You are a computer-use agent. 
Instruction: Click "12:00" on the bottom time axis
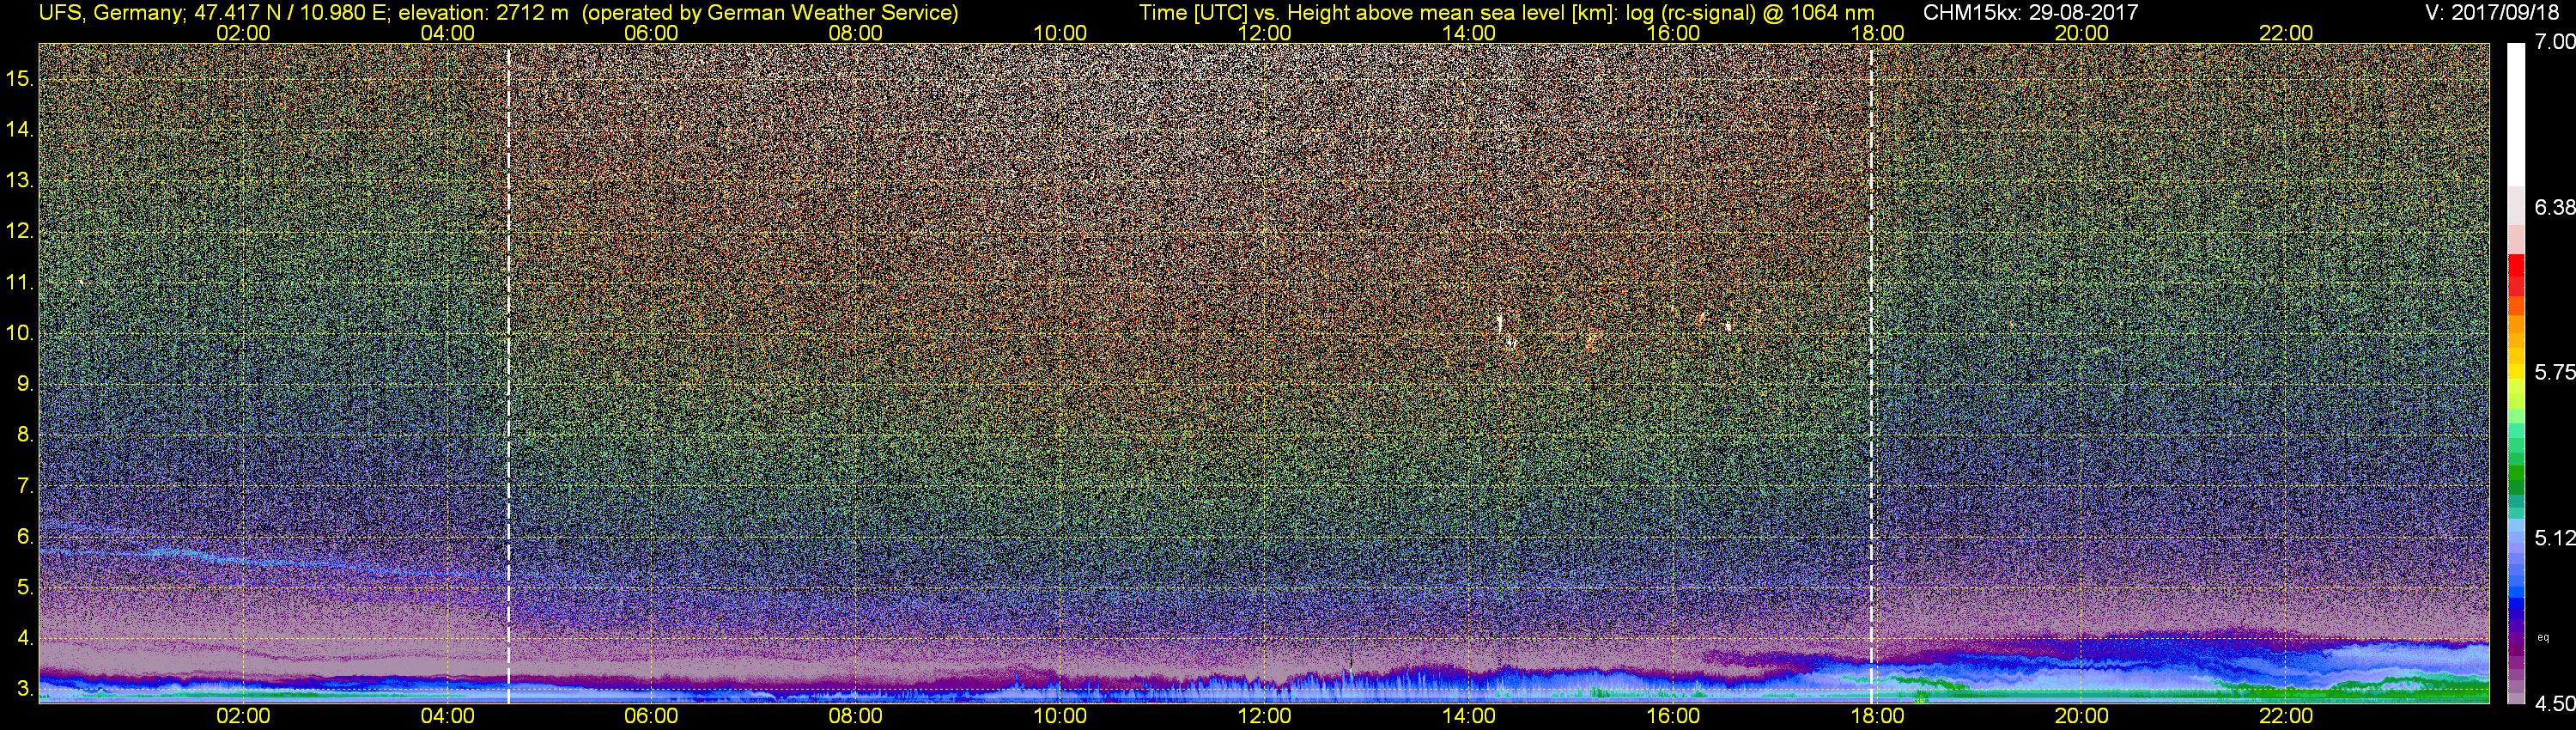point(1264,716)
